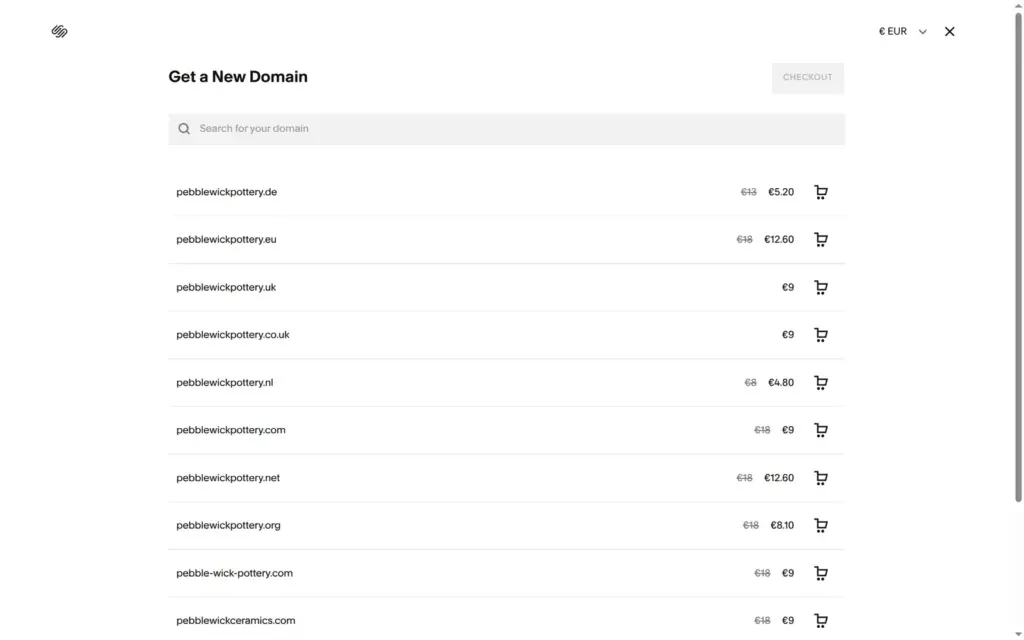Screen dimensions: 1024x640
Task: Select the pebblewickpottery.de domain name
Action: (227, 192)
